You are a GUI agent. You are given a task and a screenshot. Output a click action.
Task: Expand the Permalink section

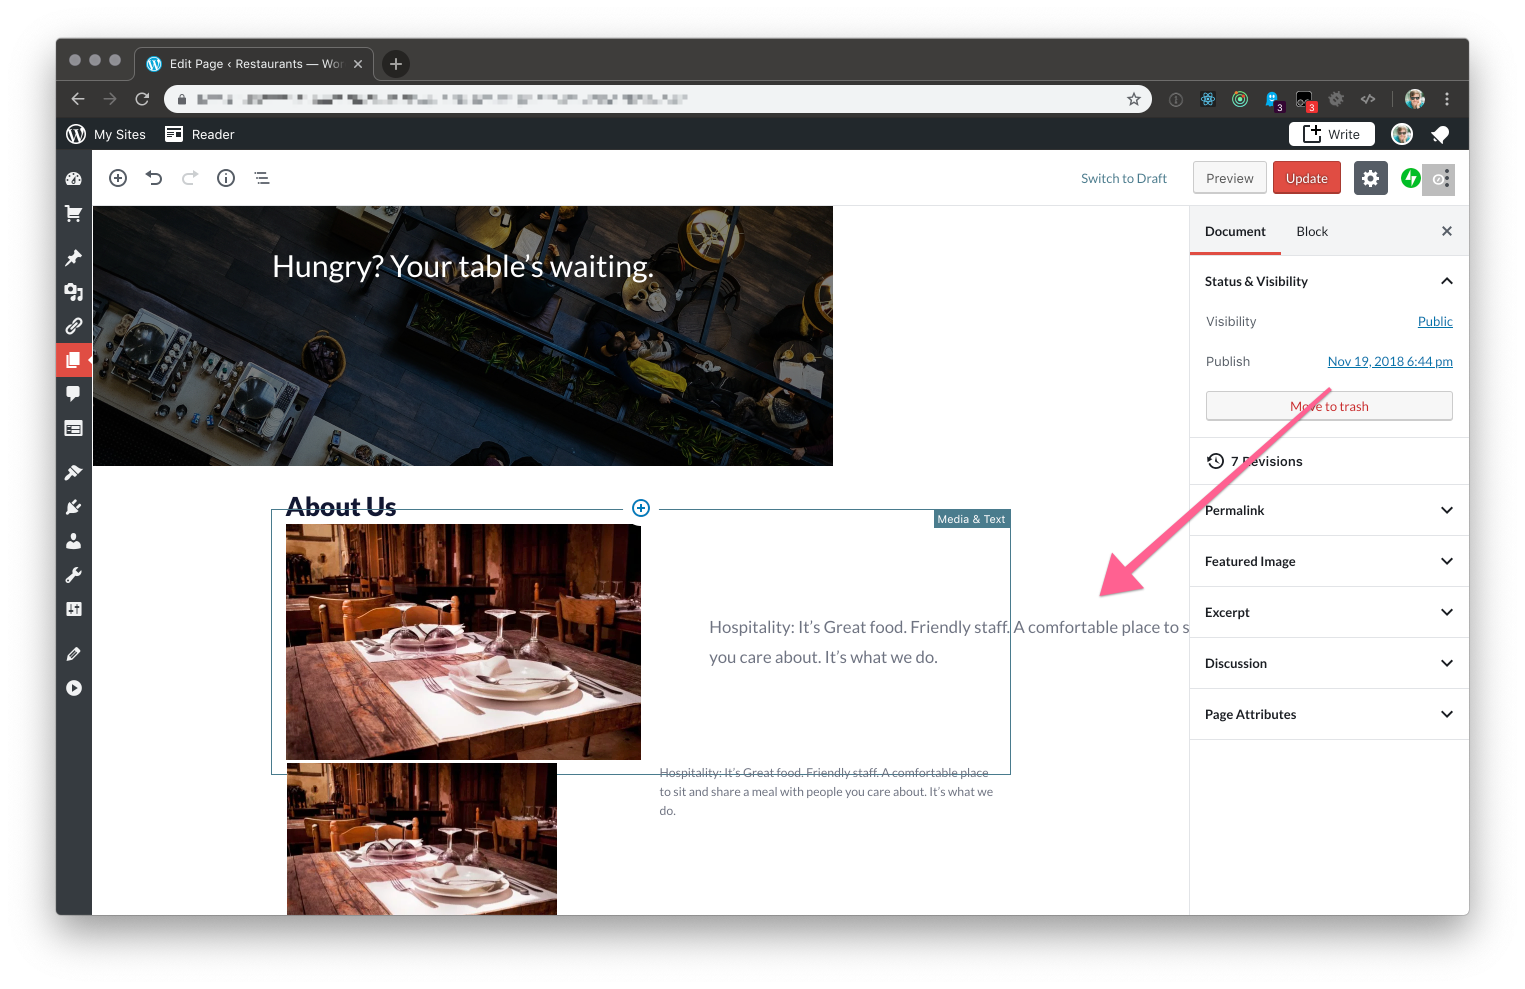point(1328,510)
